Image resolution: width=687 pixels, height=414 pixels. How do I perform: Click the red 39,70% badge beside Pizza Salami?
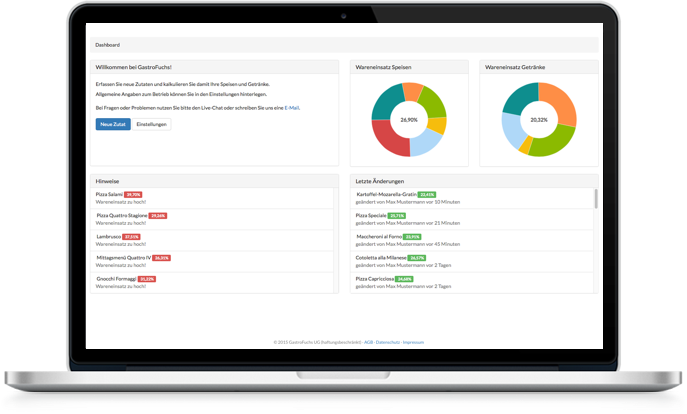click(x=133, y=195)
